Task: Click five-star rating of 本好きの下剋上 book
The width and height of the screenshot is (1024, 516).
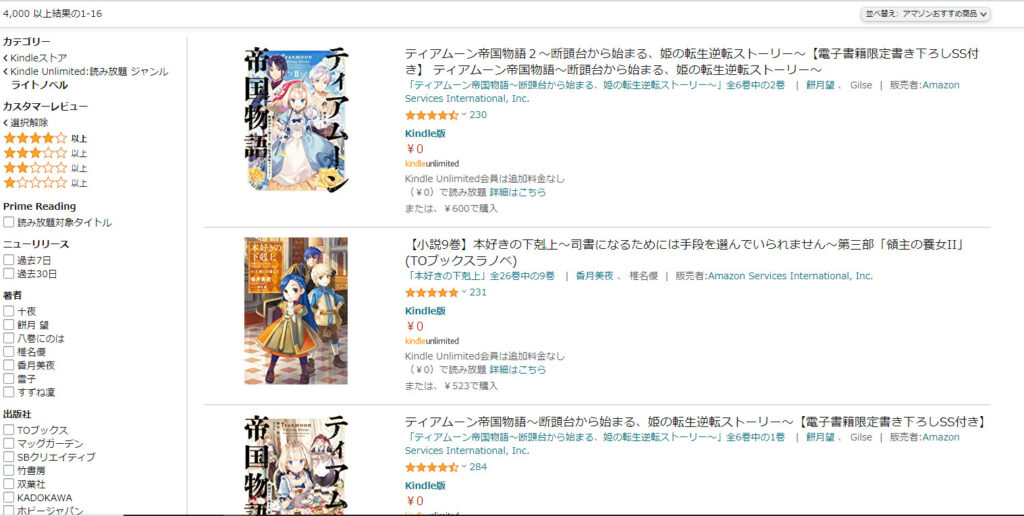Action: [x=432, y=292]
